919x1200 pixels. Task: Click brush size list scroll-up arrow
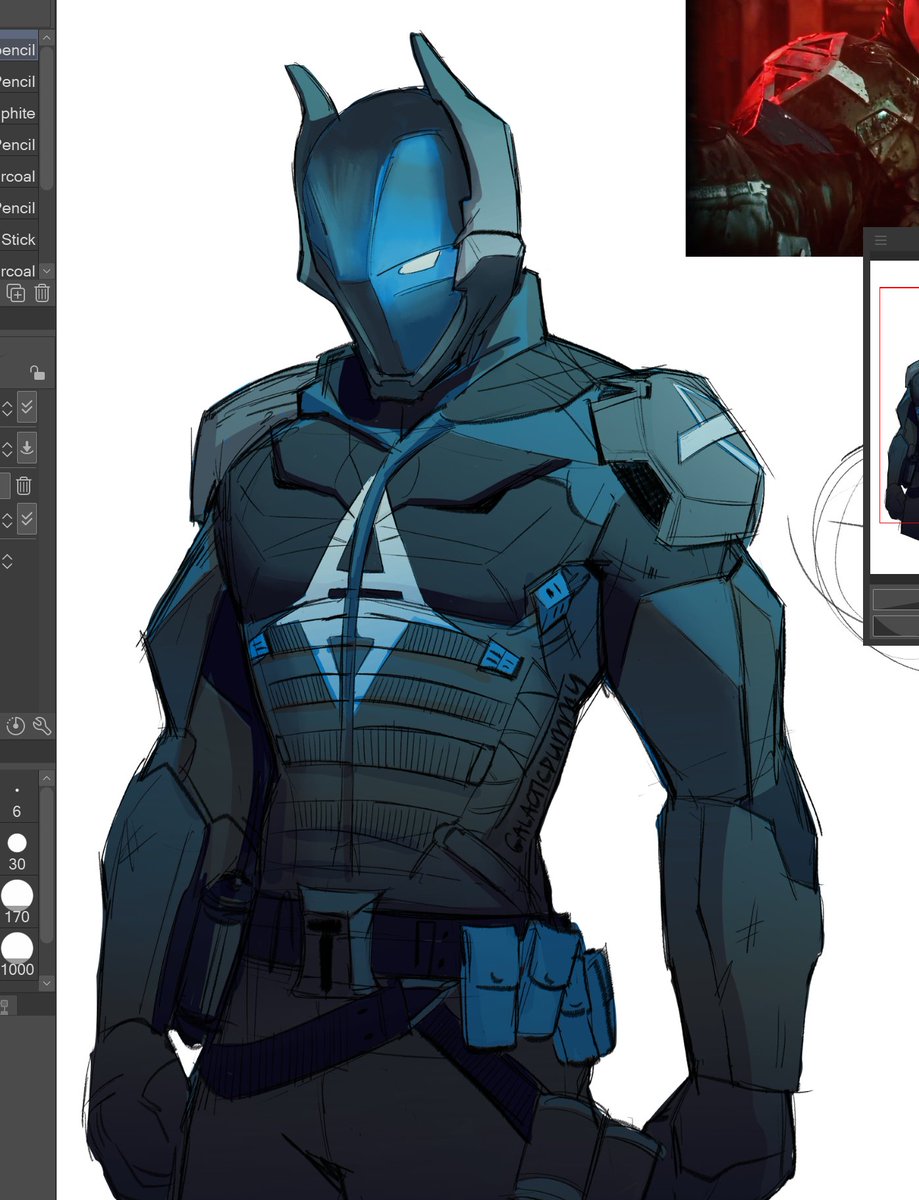45,777
